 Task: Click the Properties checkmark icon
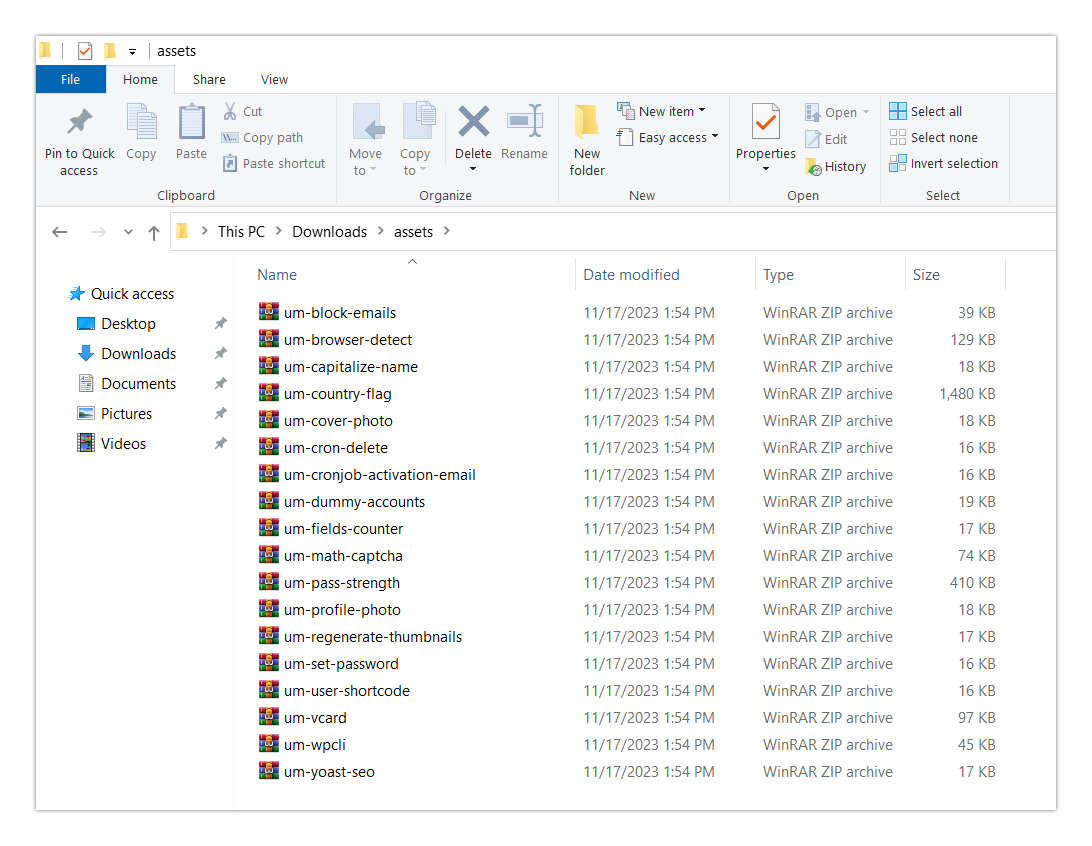click(x=765, y=122)
